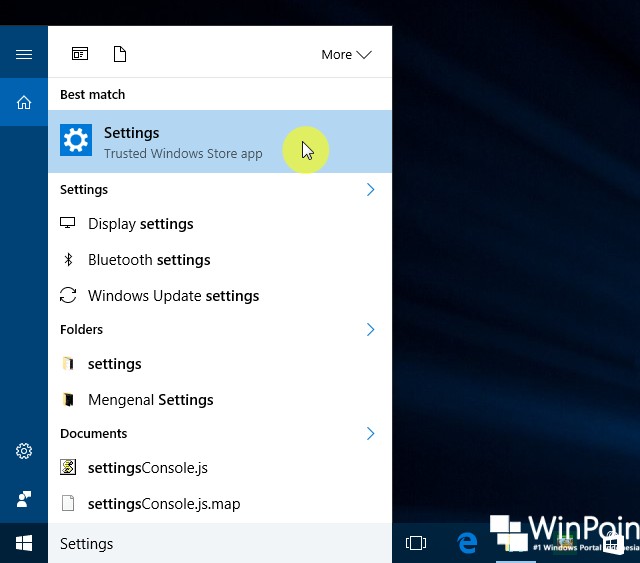The height and width of the screenshot is (563, 640).
Task: Click the search box containing 'Settings'
Action: tap(220, 543)
